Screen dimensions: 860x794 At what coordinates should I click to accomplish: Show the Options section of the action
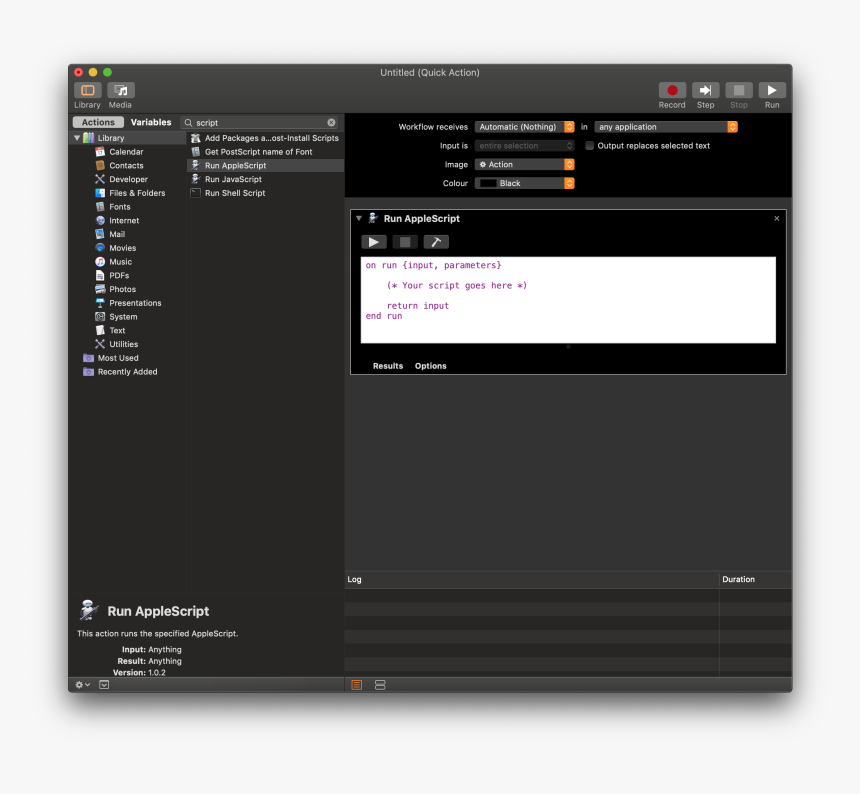431,366
